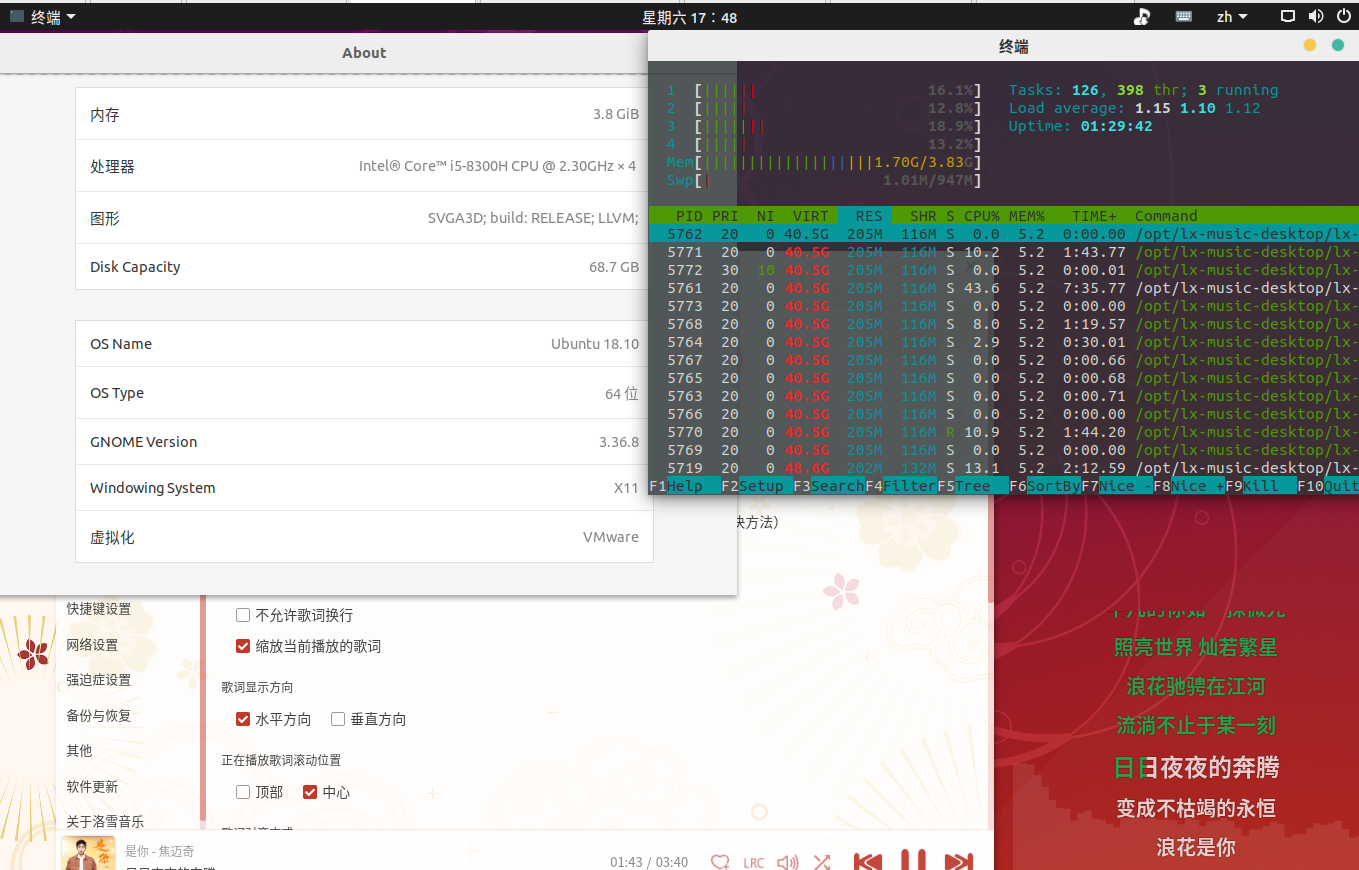1359x870 pixels.
Task: Open the volume indicator in top bar
Action: 1315,17
